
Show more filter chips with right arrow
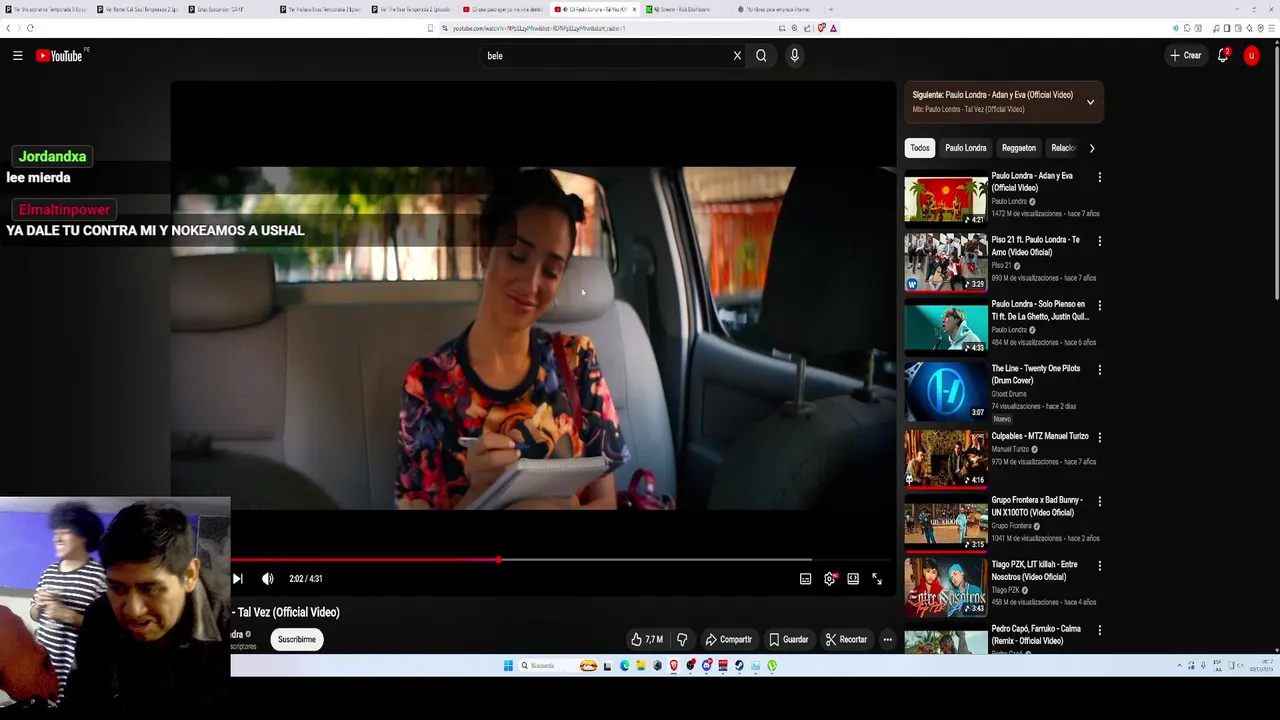pyautogui.click(x=1091, y=148)
